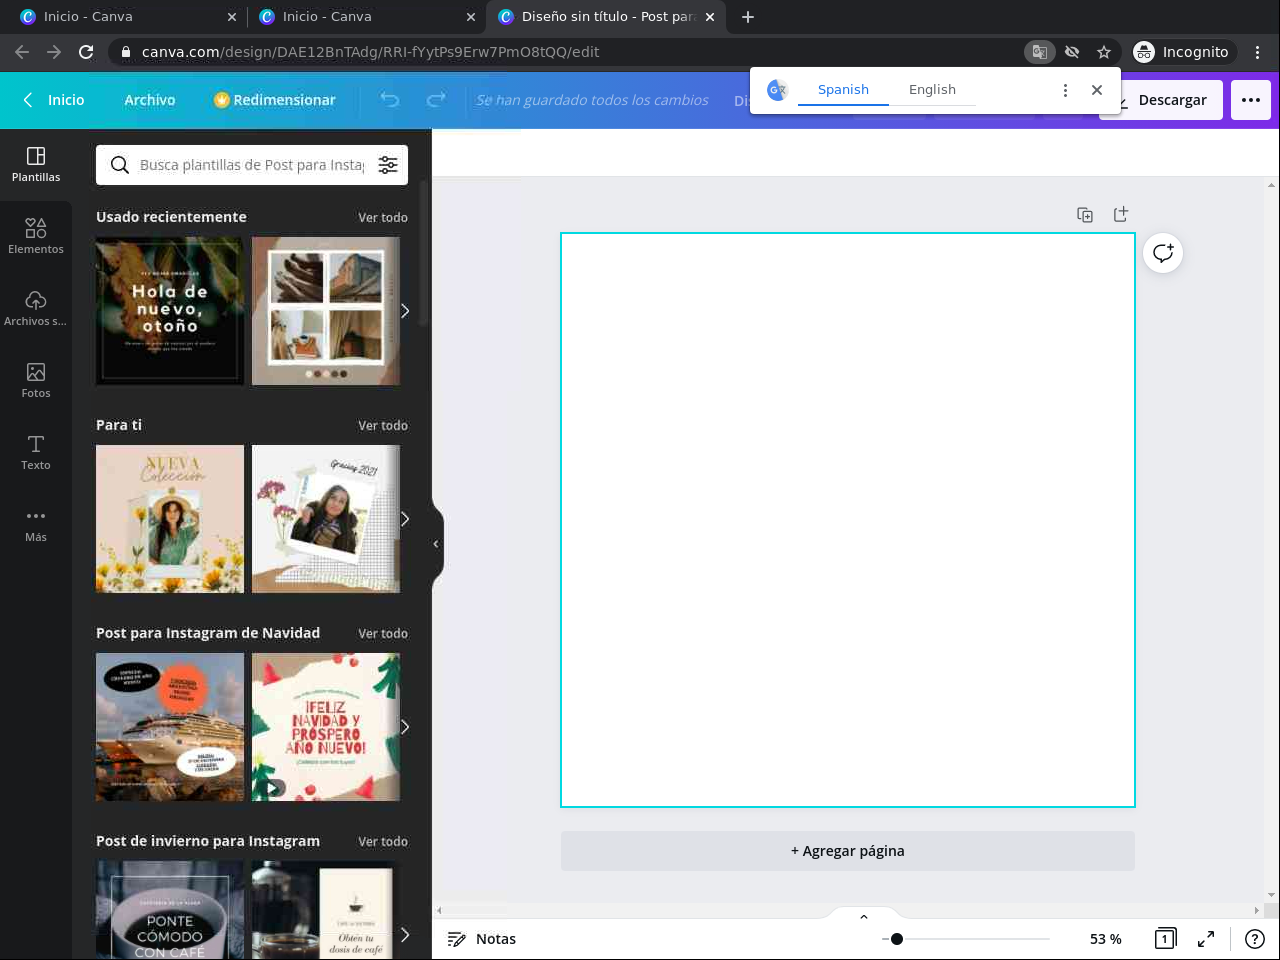
Task: Select English in translate popup
Action: point(932,90)
